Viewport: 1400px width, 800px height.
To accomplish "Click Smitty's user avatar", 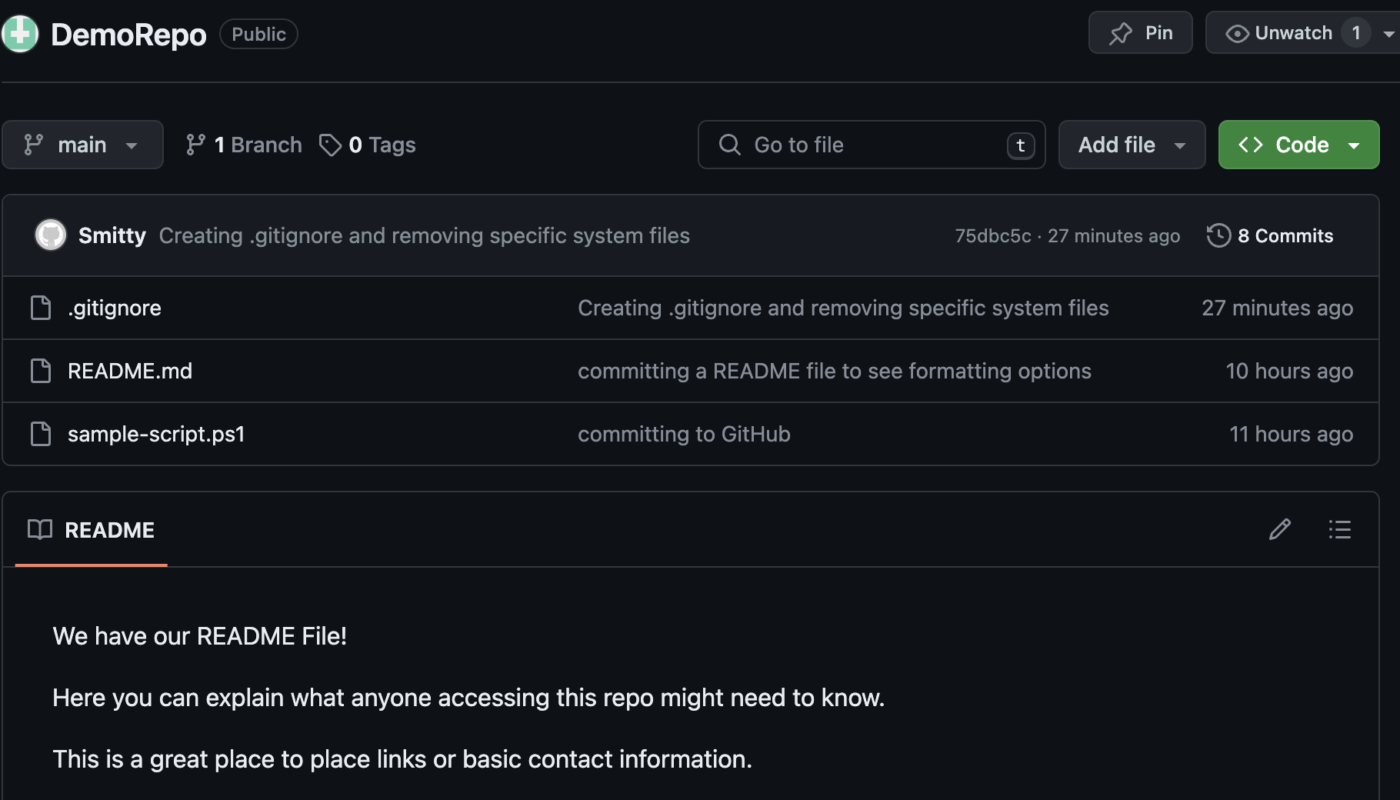I will pyautogui.click(x=50, y=235).
